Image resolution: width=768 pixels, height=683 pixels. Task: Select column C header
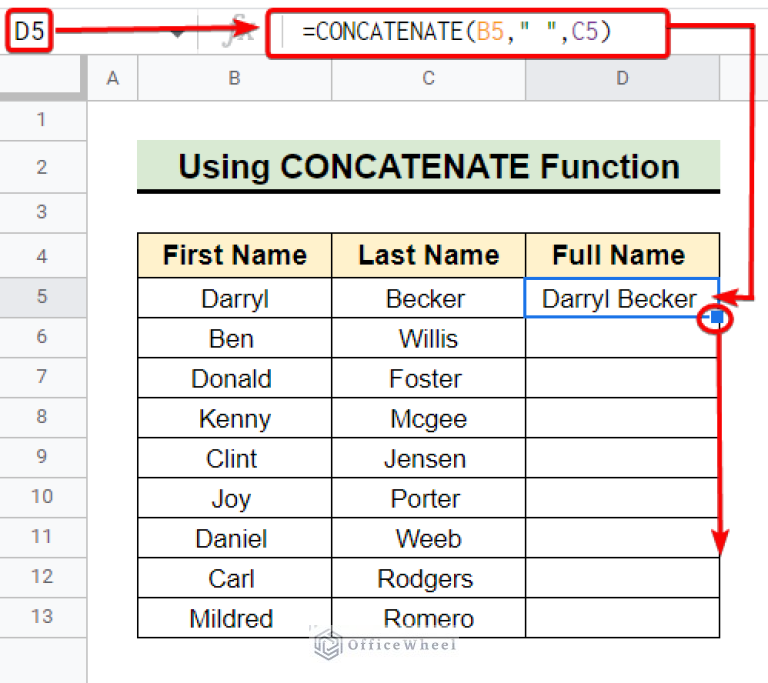point(428,78)
